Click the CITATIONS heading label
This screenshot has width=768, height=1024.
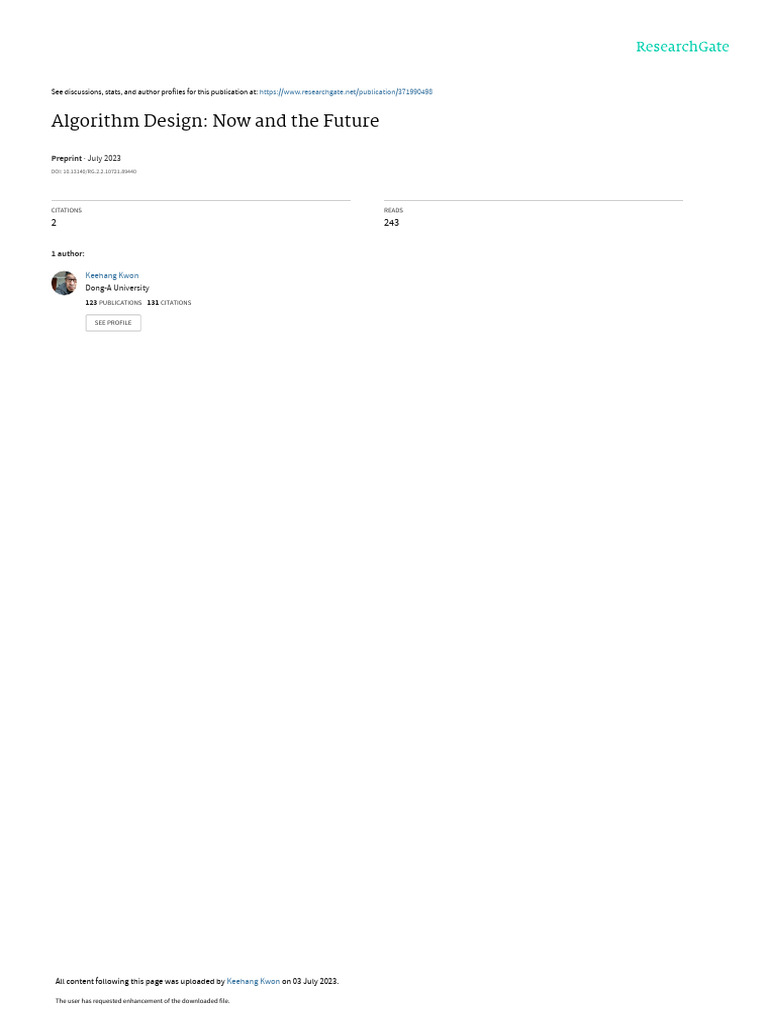(x=67, y=210)
